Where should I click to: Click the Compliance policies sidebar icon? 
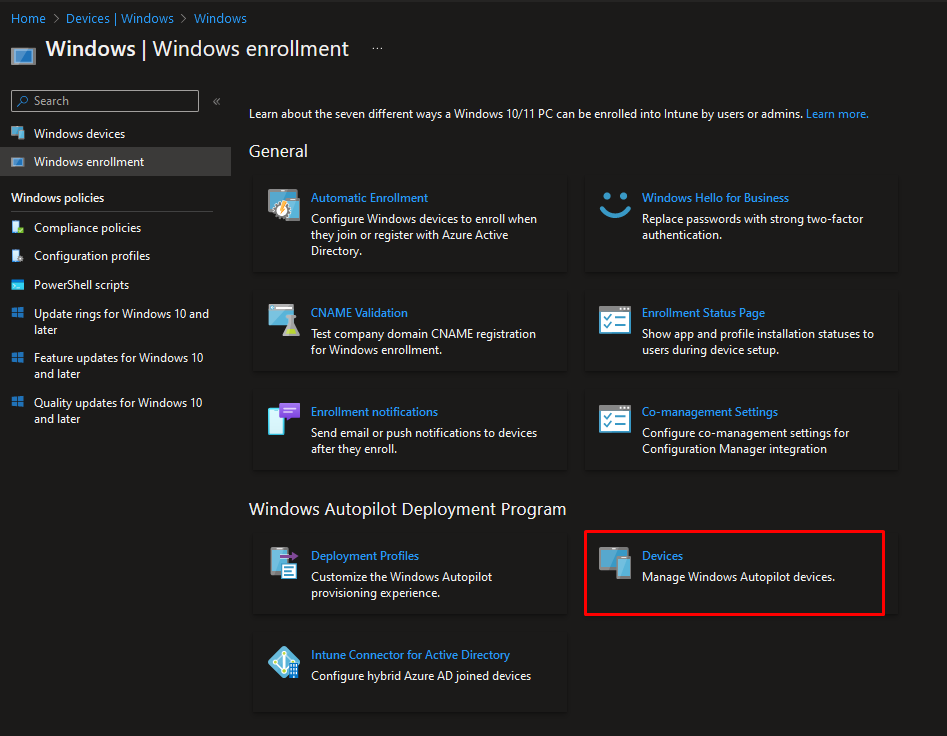(x=18, y=228)
